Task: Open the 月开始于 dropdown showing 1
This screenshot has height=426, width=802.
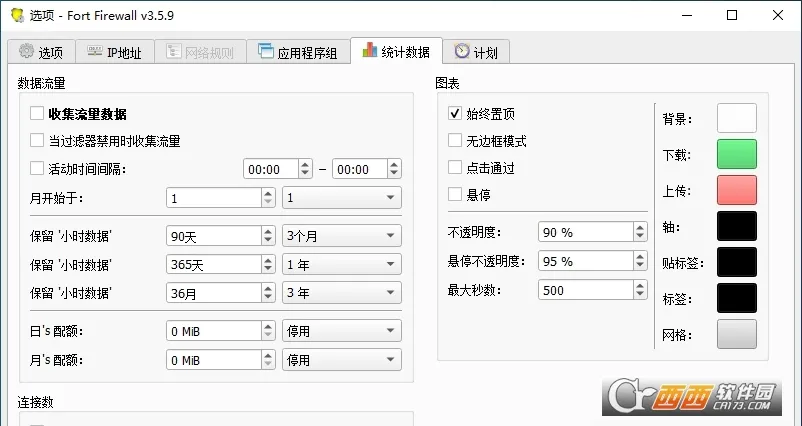Action: [342, 198]
